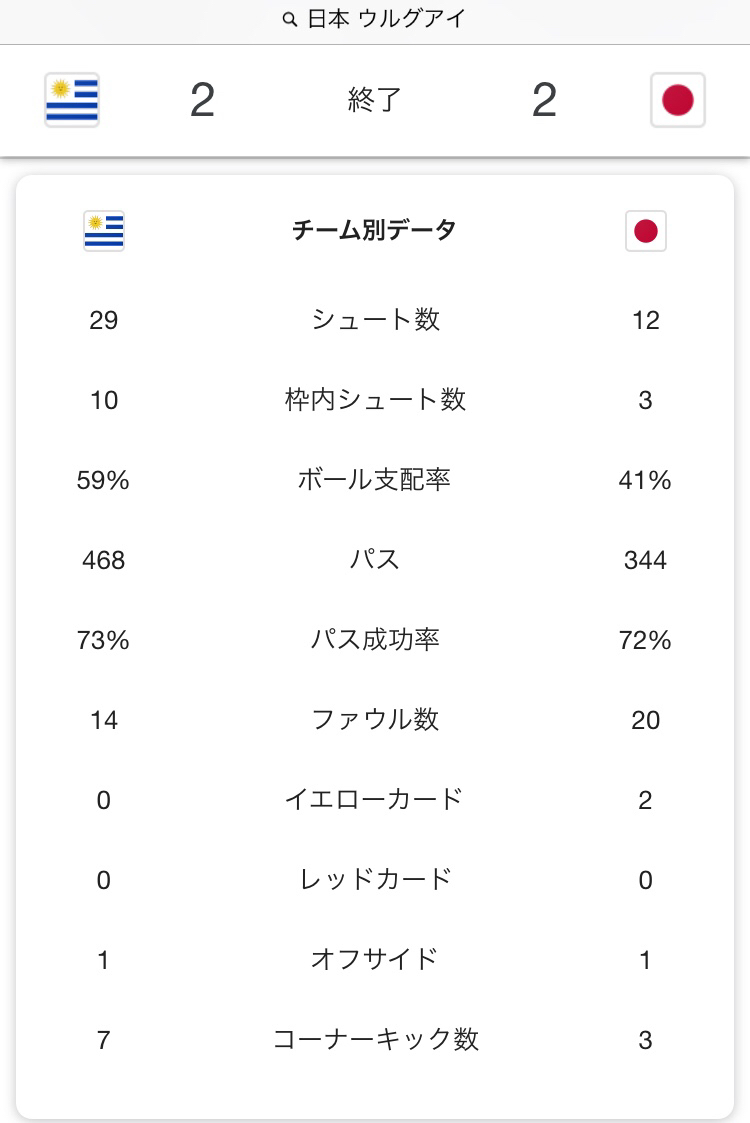
Task: Click the パス成功率 stat label
Action: point(375,640)
